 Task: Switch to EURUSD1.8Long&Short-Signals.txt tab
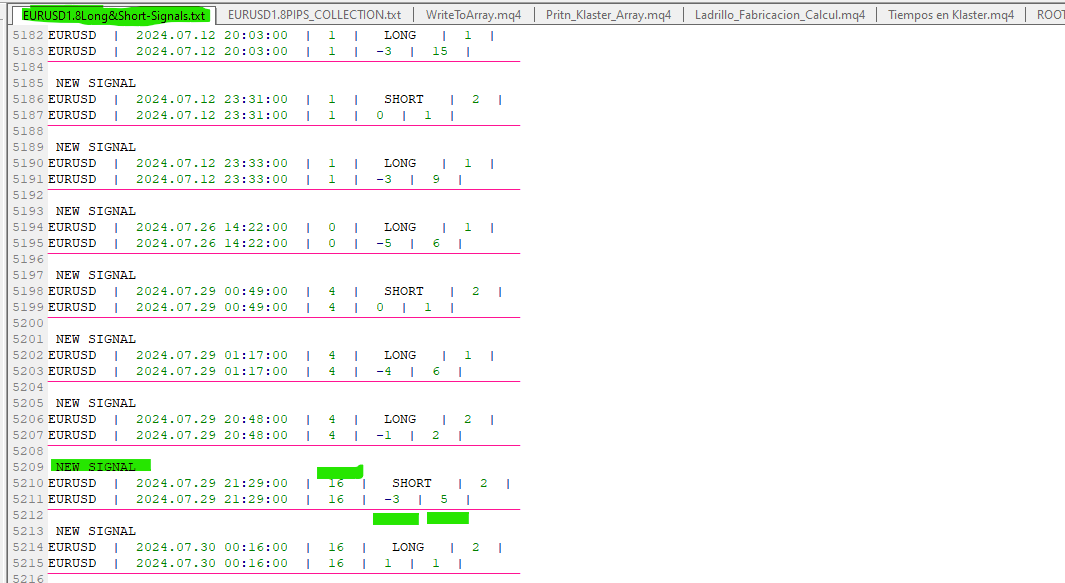point(113,15)
